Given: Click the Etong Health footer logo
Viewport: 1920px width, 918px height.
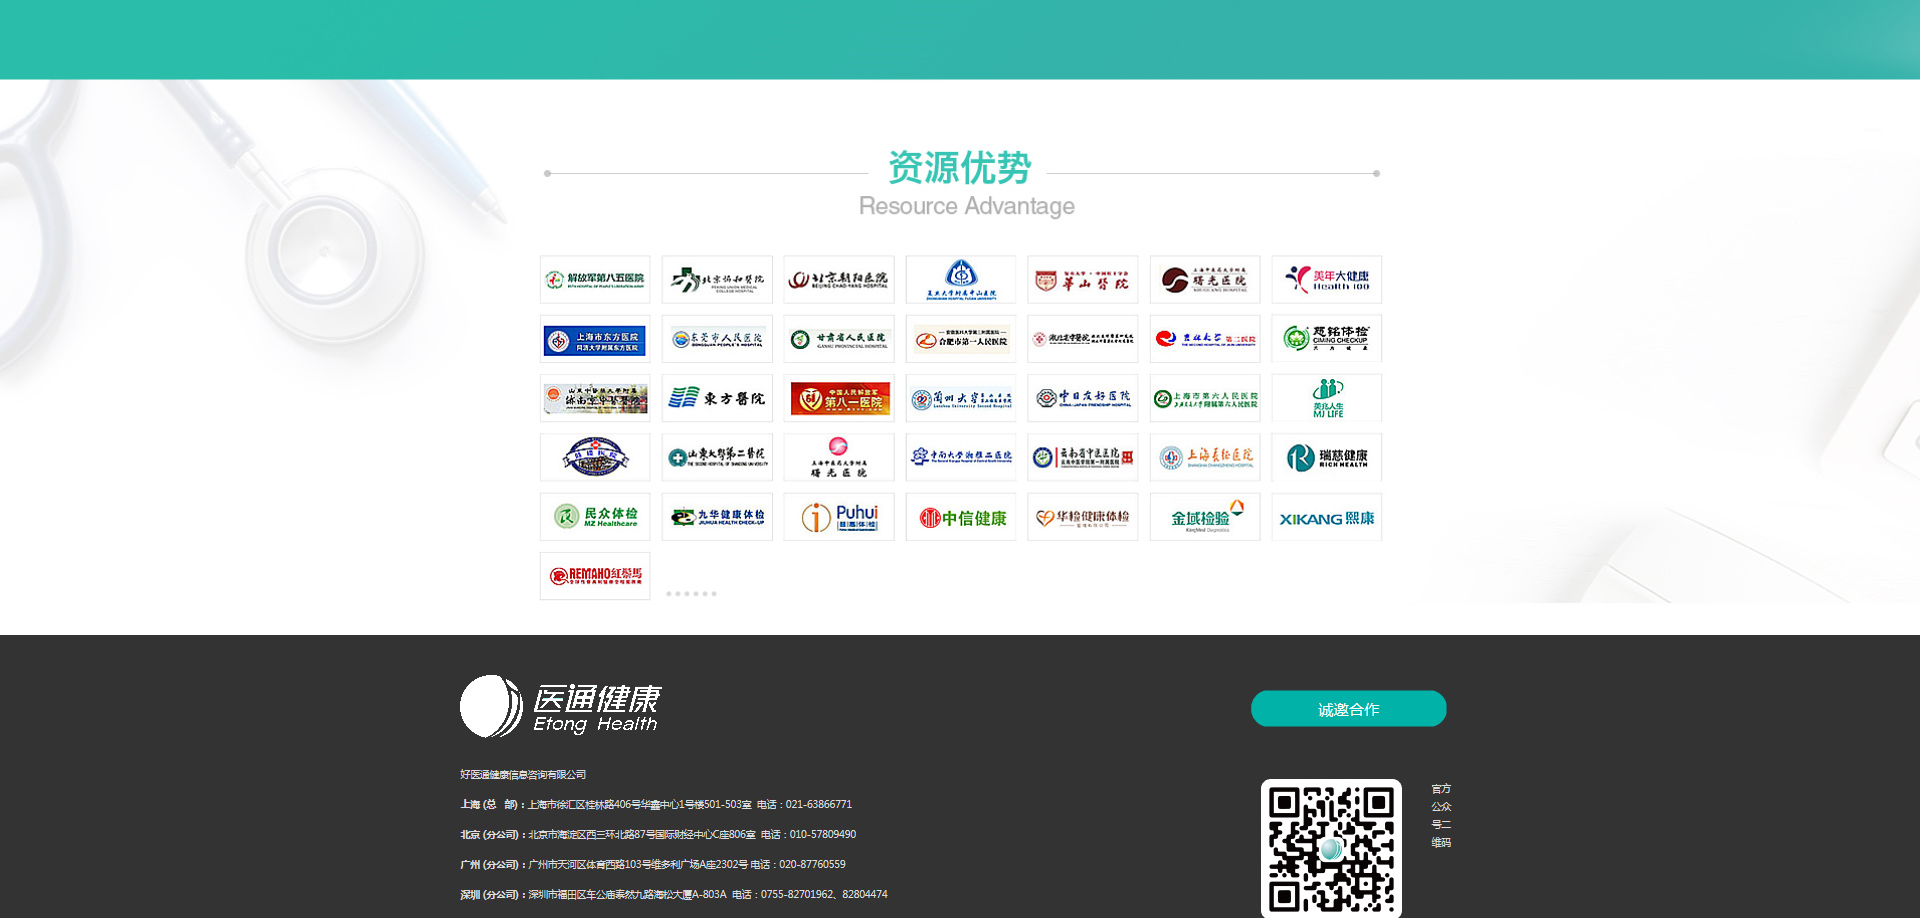Looking at the screenshot, I should [560, 707].
